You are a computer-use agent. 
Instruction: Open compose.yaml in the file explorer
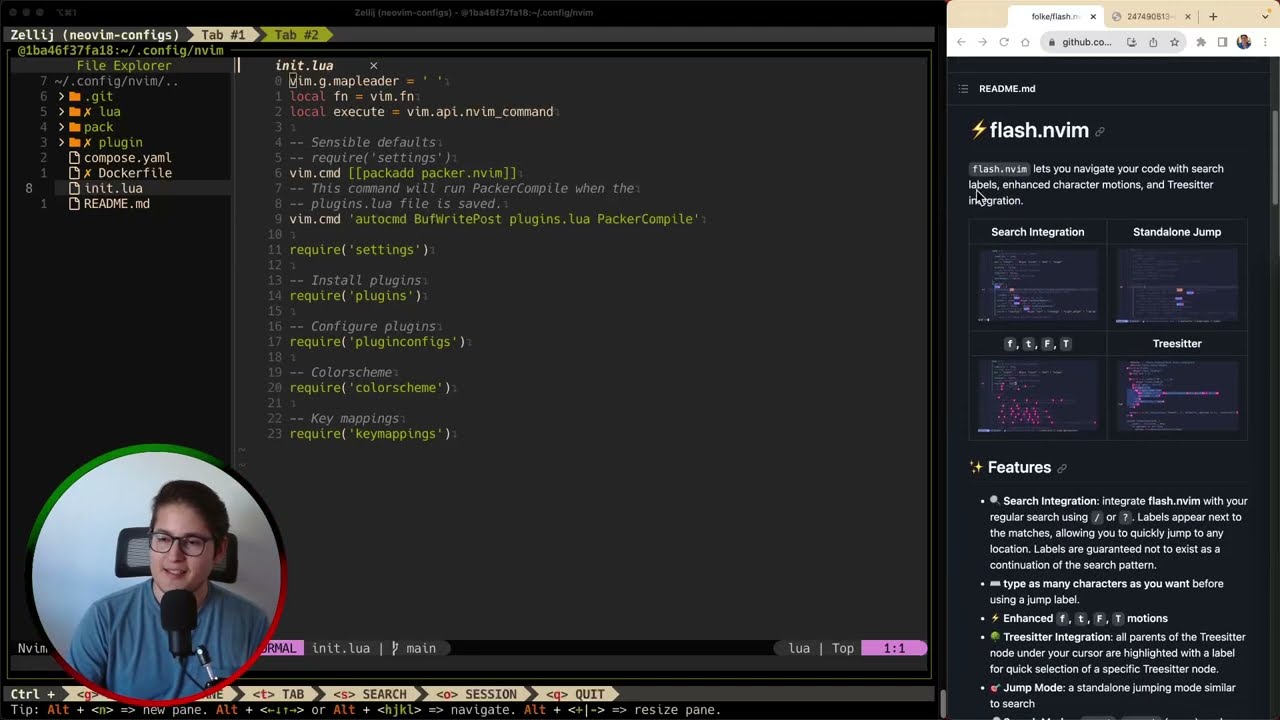point(127,158)
